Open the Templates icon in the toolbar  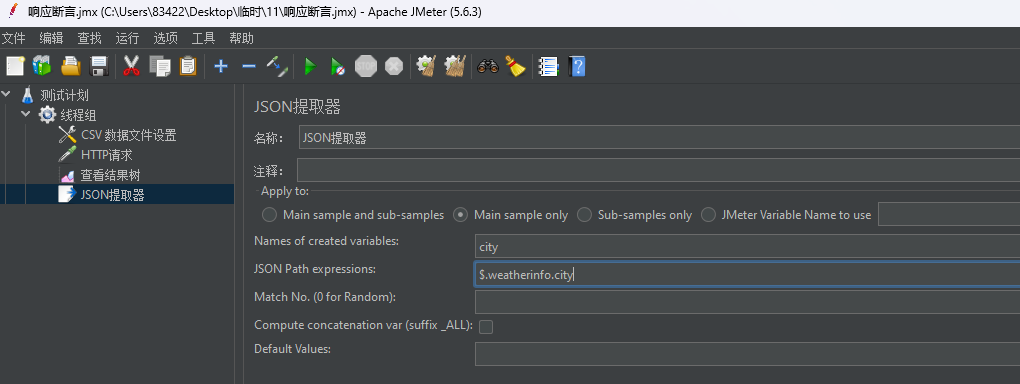coord(42,66)
